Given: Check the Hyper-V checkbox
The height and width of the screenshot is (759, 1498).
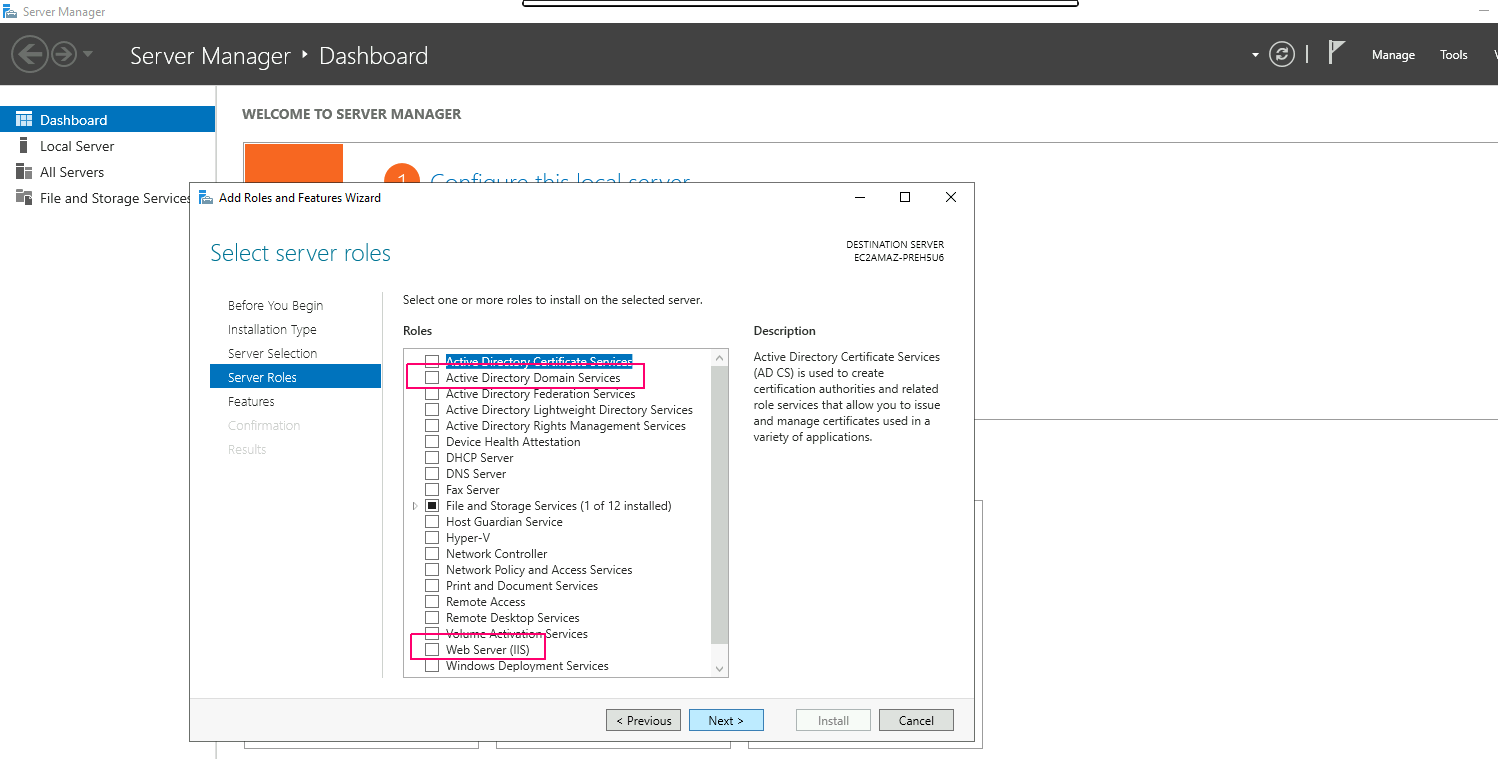Looking at the screenshot, I should [x=432, y=538].
